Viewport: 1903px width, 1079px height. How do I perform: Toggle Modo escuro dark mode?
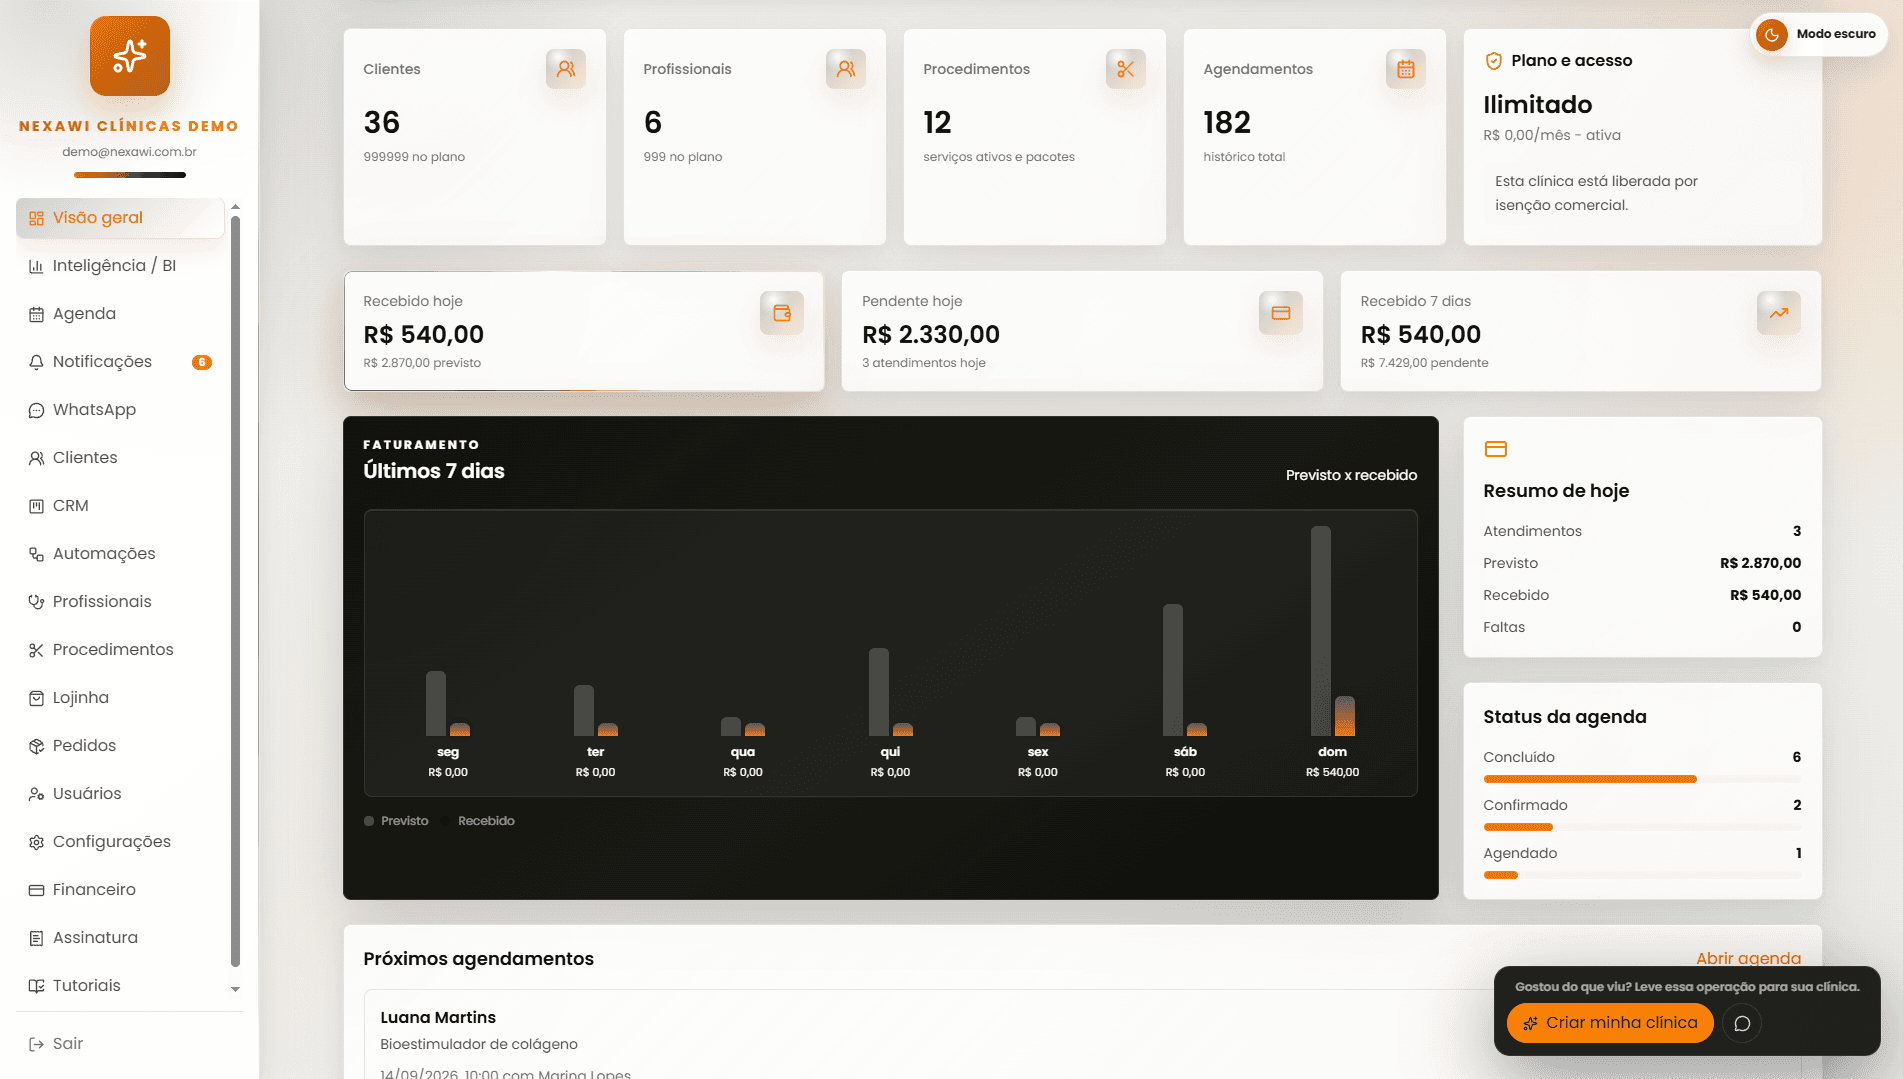(1819, 34)
